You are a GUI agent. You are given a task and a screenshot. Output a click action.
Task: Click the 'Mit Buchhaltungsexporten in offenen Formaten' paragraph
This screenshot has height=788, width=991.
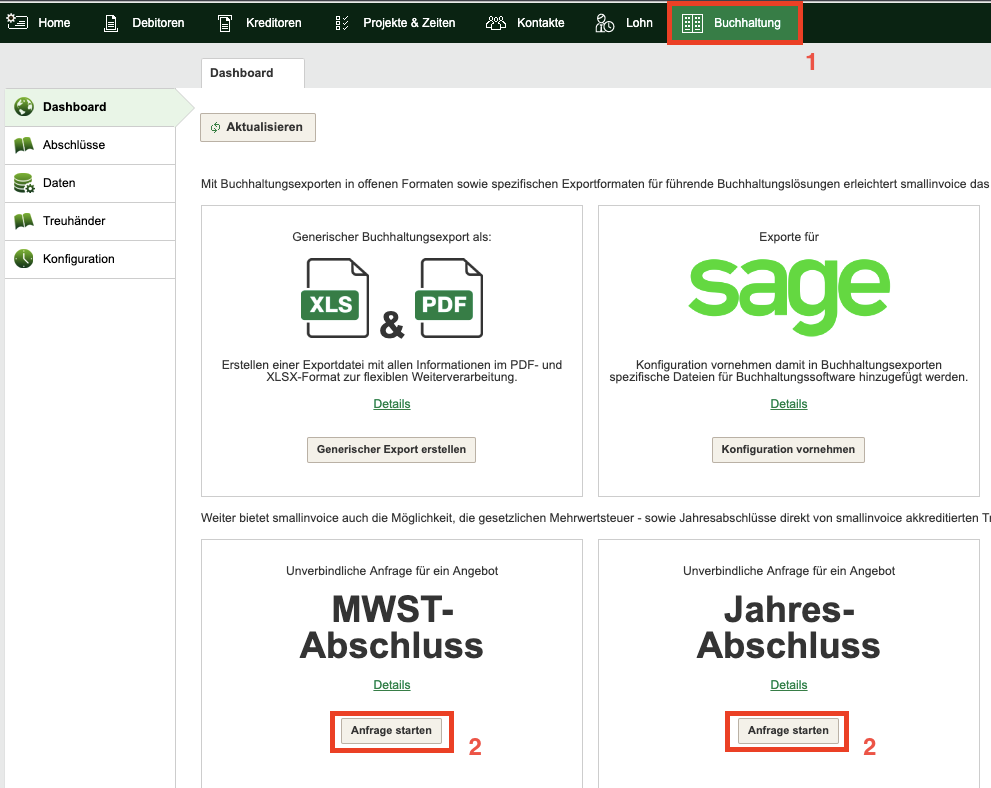tap(595, 184)
